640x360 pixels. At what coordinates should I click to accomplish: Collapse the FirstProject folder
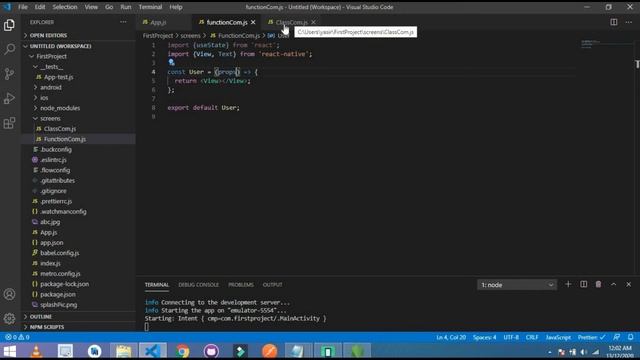point(51,56)
